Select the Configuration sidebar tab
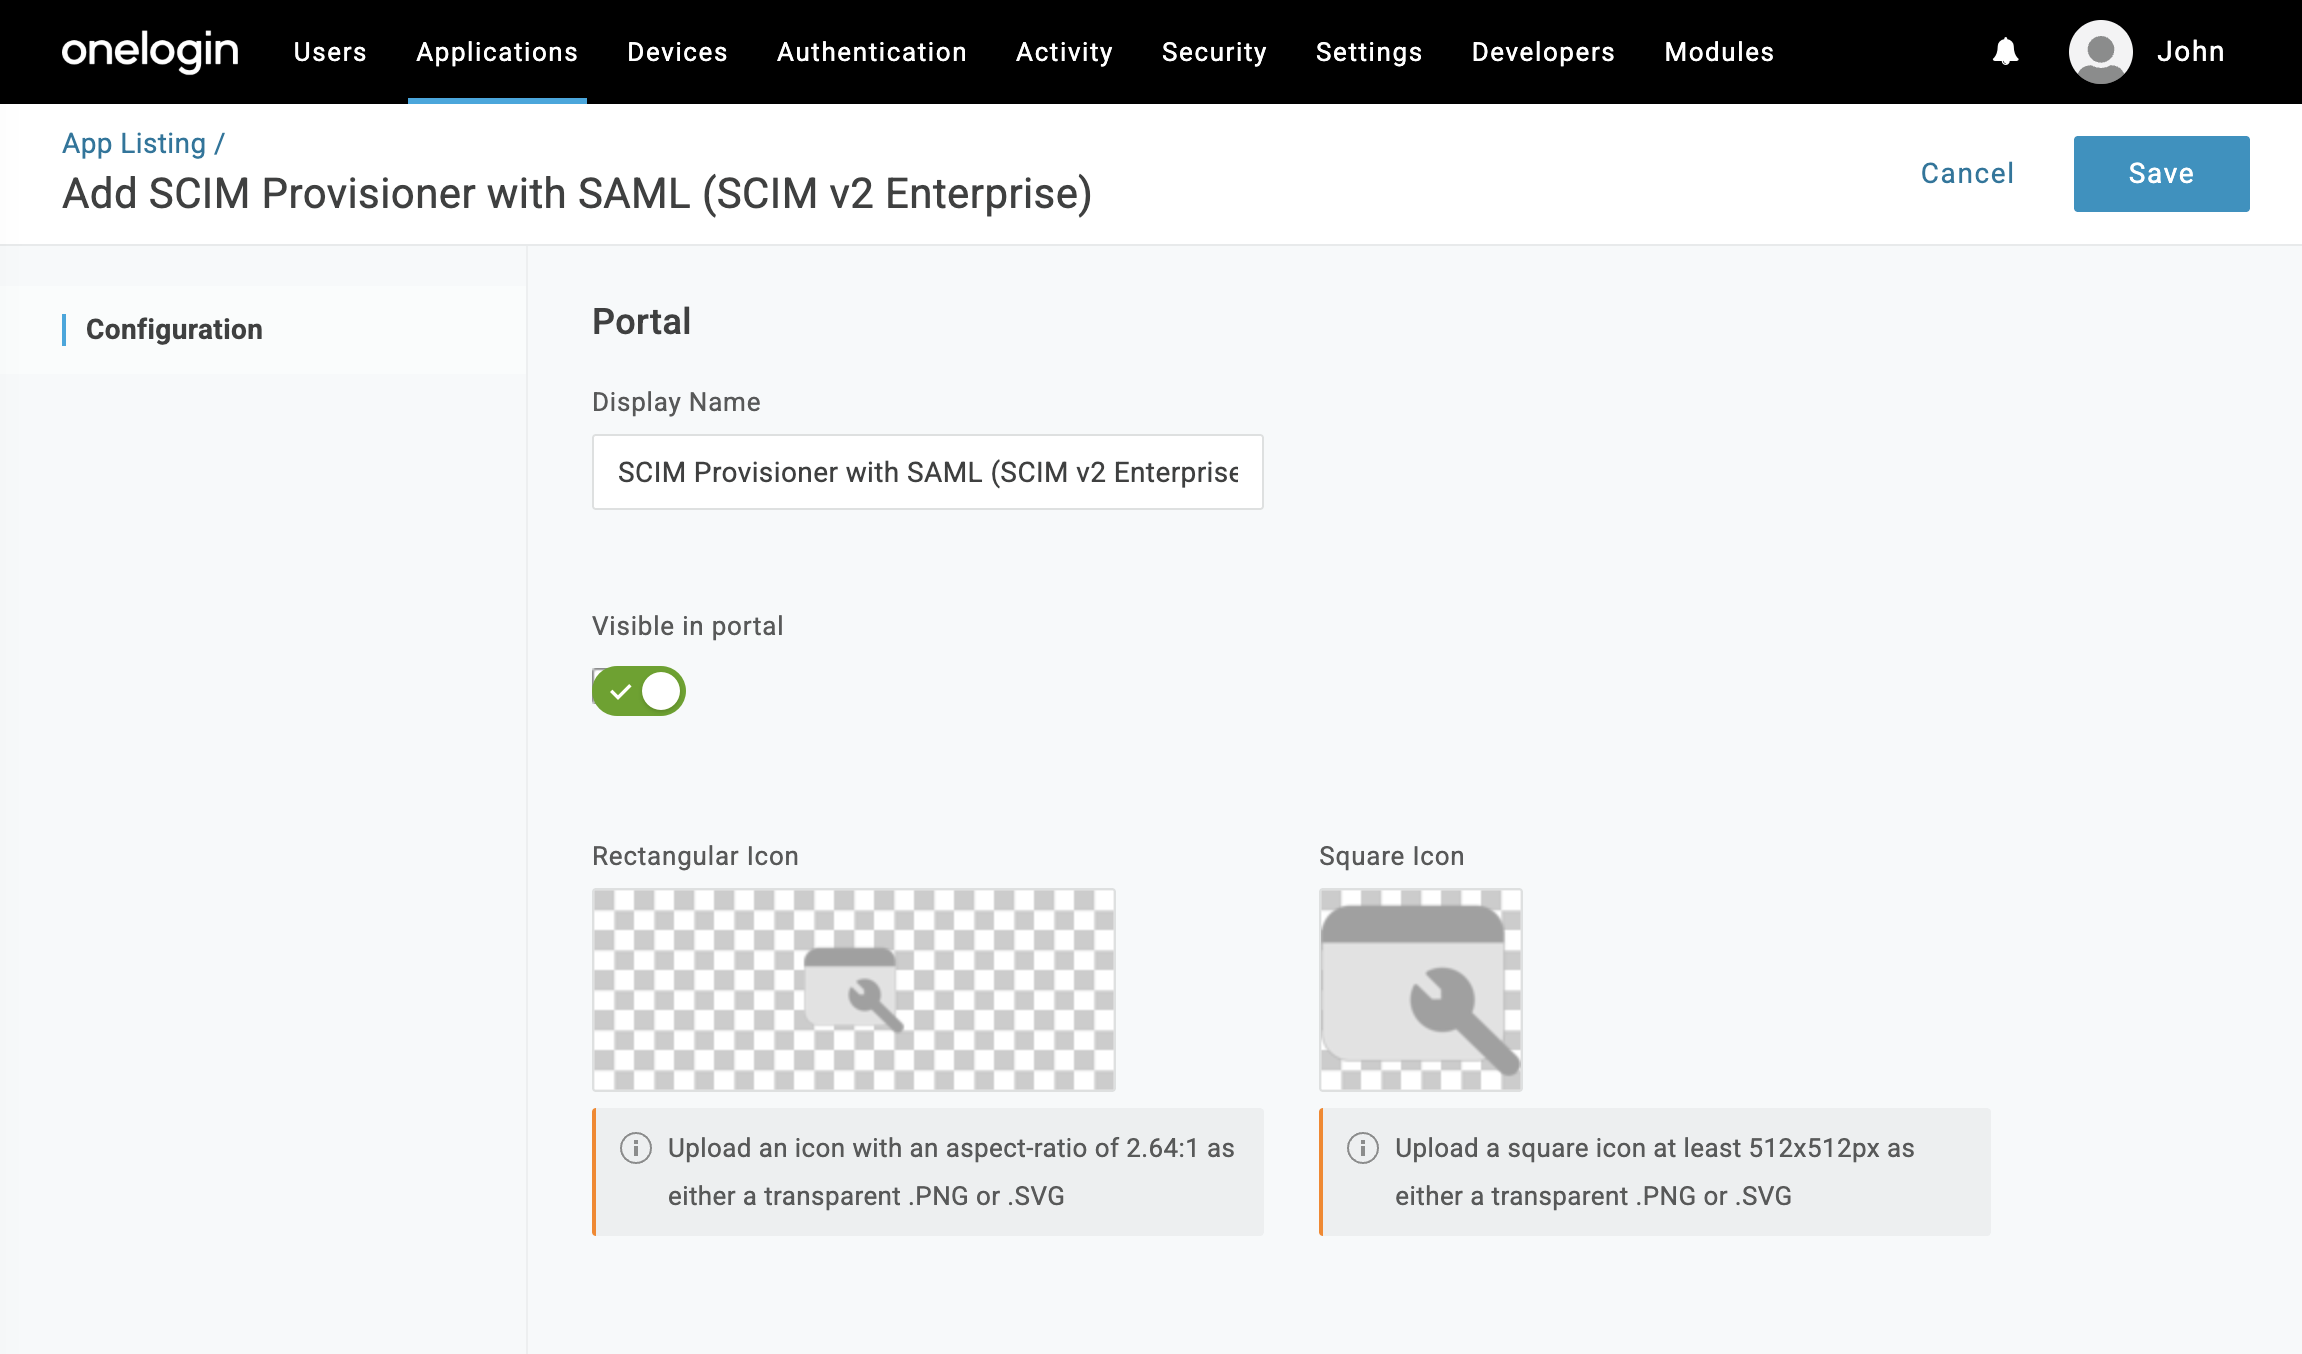 tap(174, 330)
